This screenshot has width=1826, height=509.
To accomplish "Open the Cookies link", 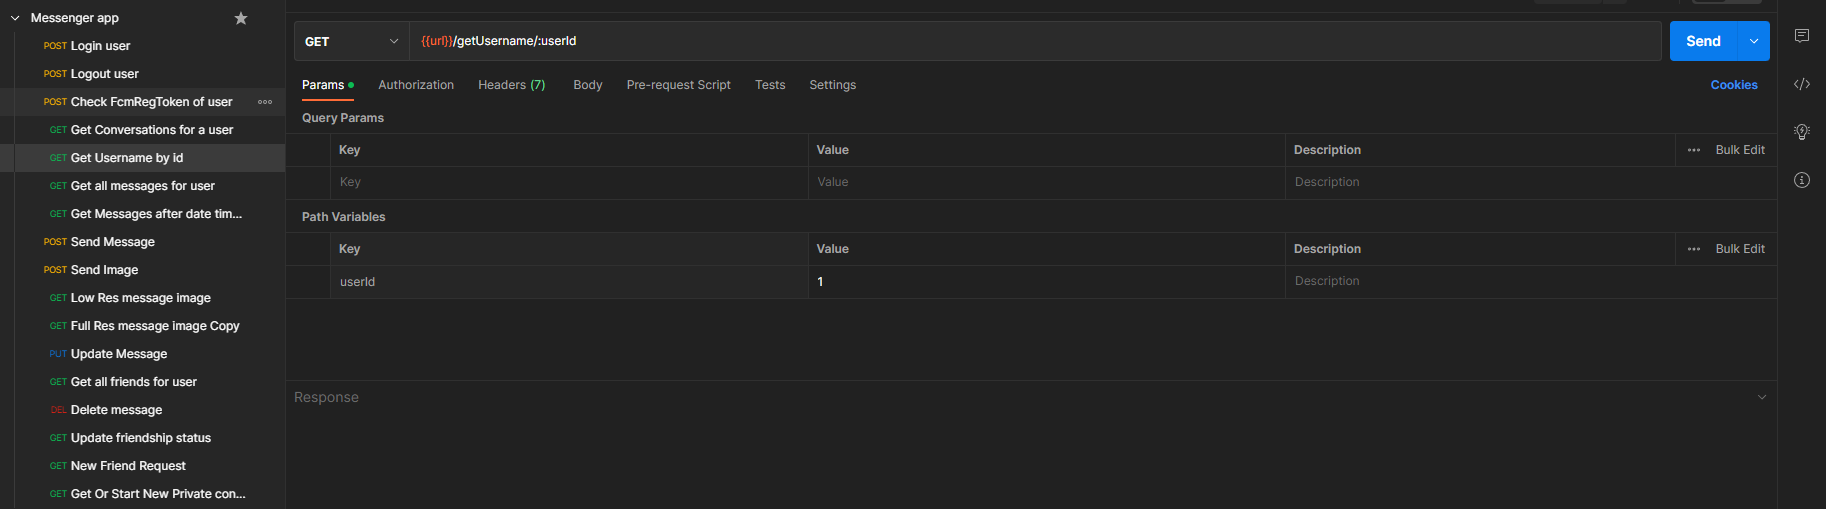I will click(1734, 85).
